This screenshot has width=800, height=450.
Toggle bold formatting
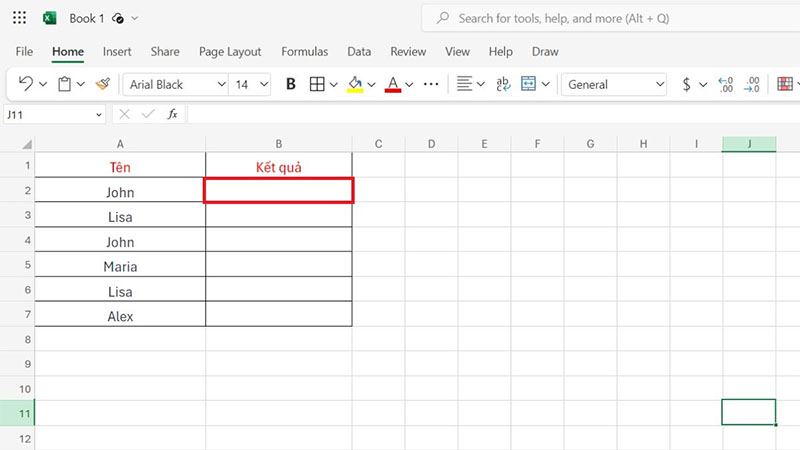click(291, 85)
